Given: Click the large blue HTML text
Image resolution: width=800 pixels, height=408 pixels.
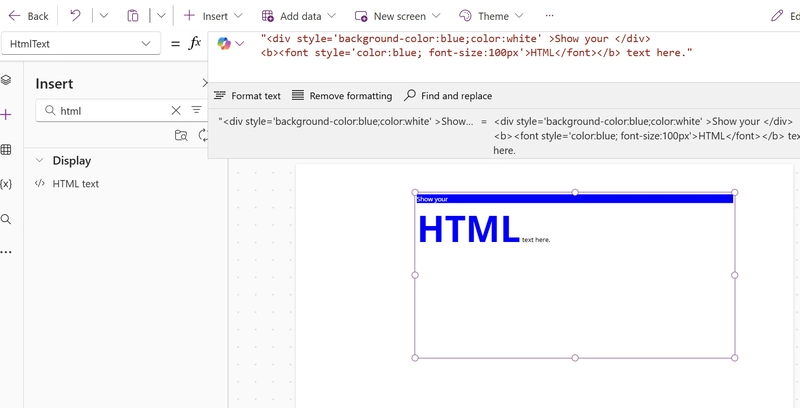Looking at the screenshot, I should point(468,230).
